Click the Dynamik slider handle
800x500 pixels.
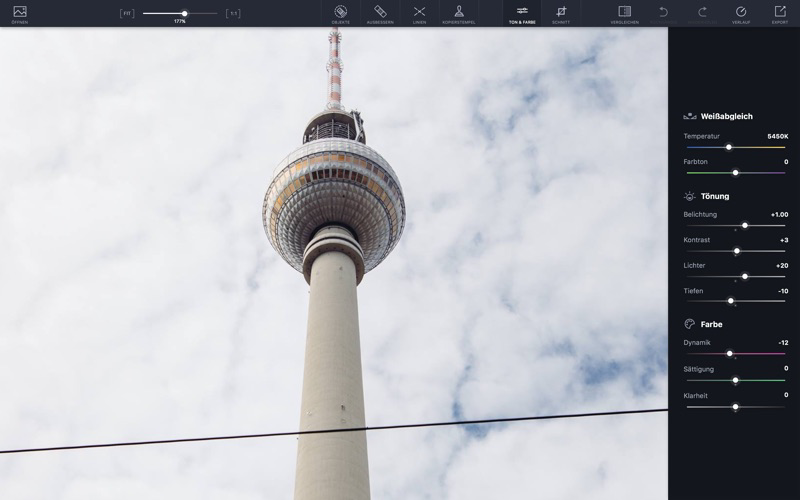pos(730,354)
